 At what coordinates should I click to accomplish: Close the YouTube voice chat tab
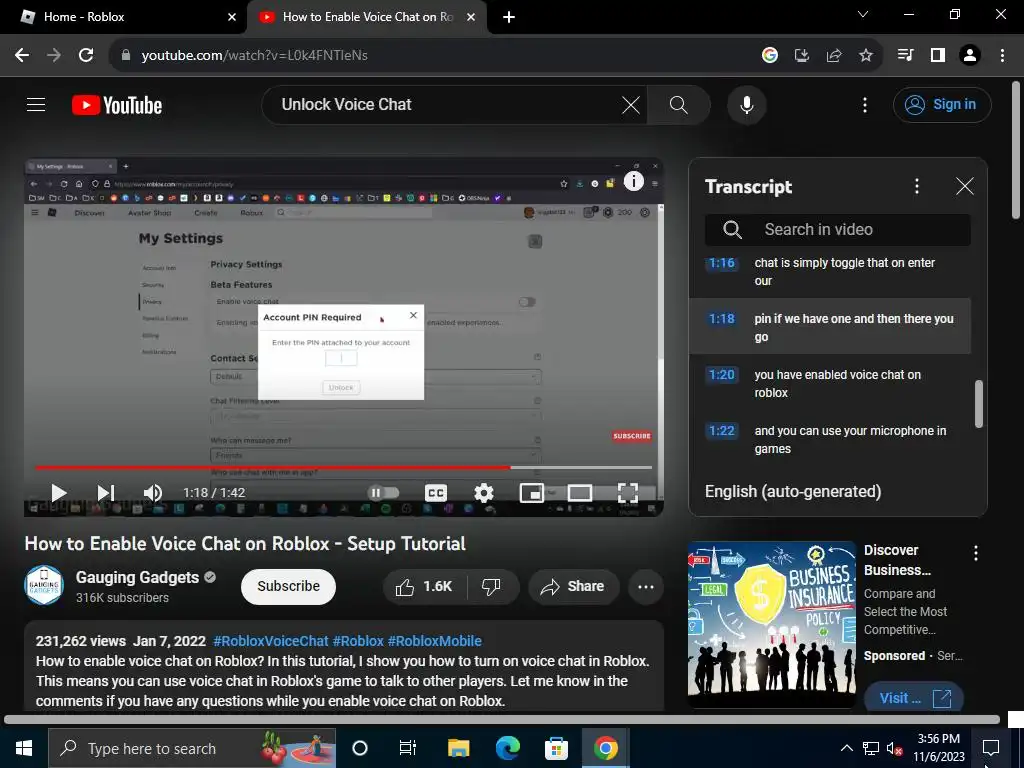pyautogui.click(x=471, y=17)
